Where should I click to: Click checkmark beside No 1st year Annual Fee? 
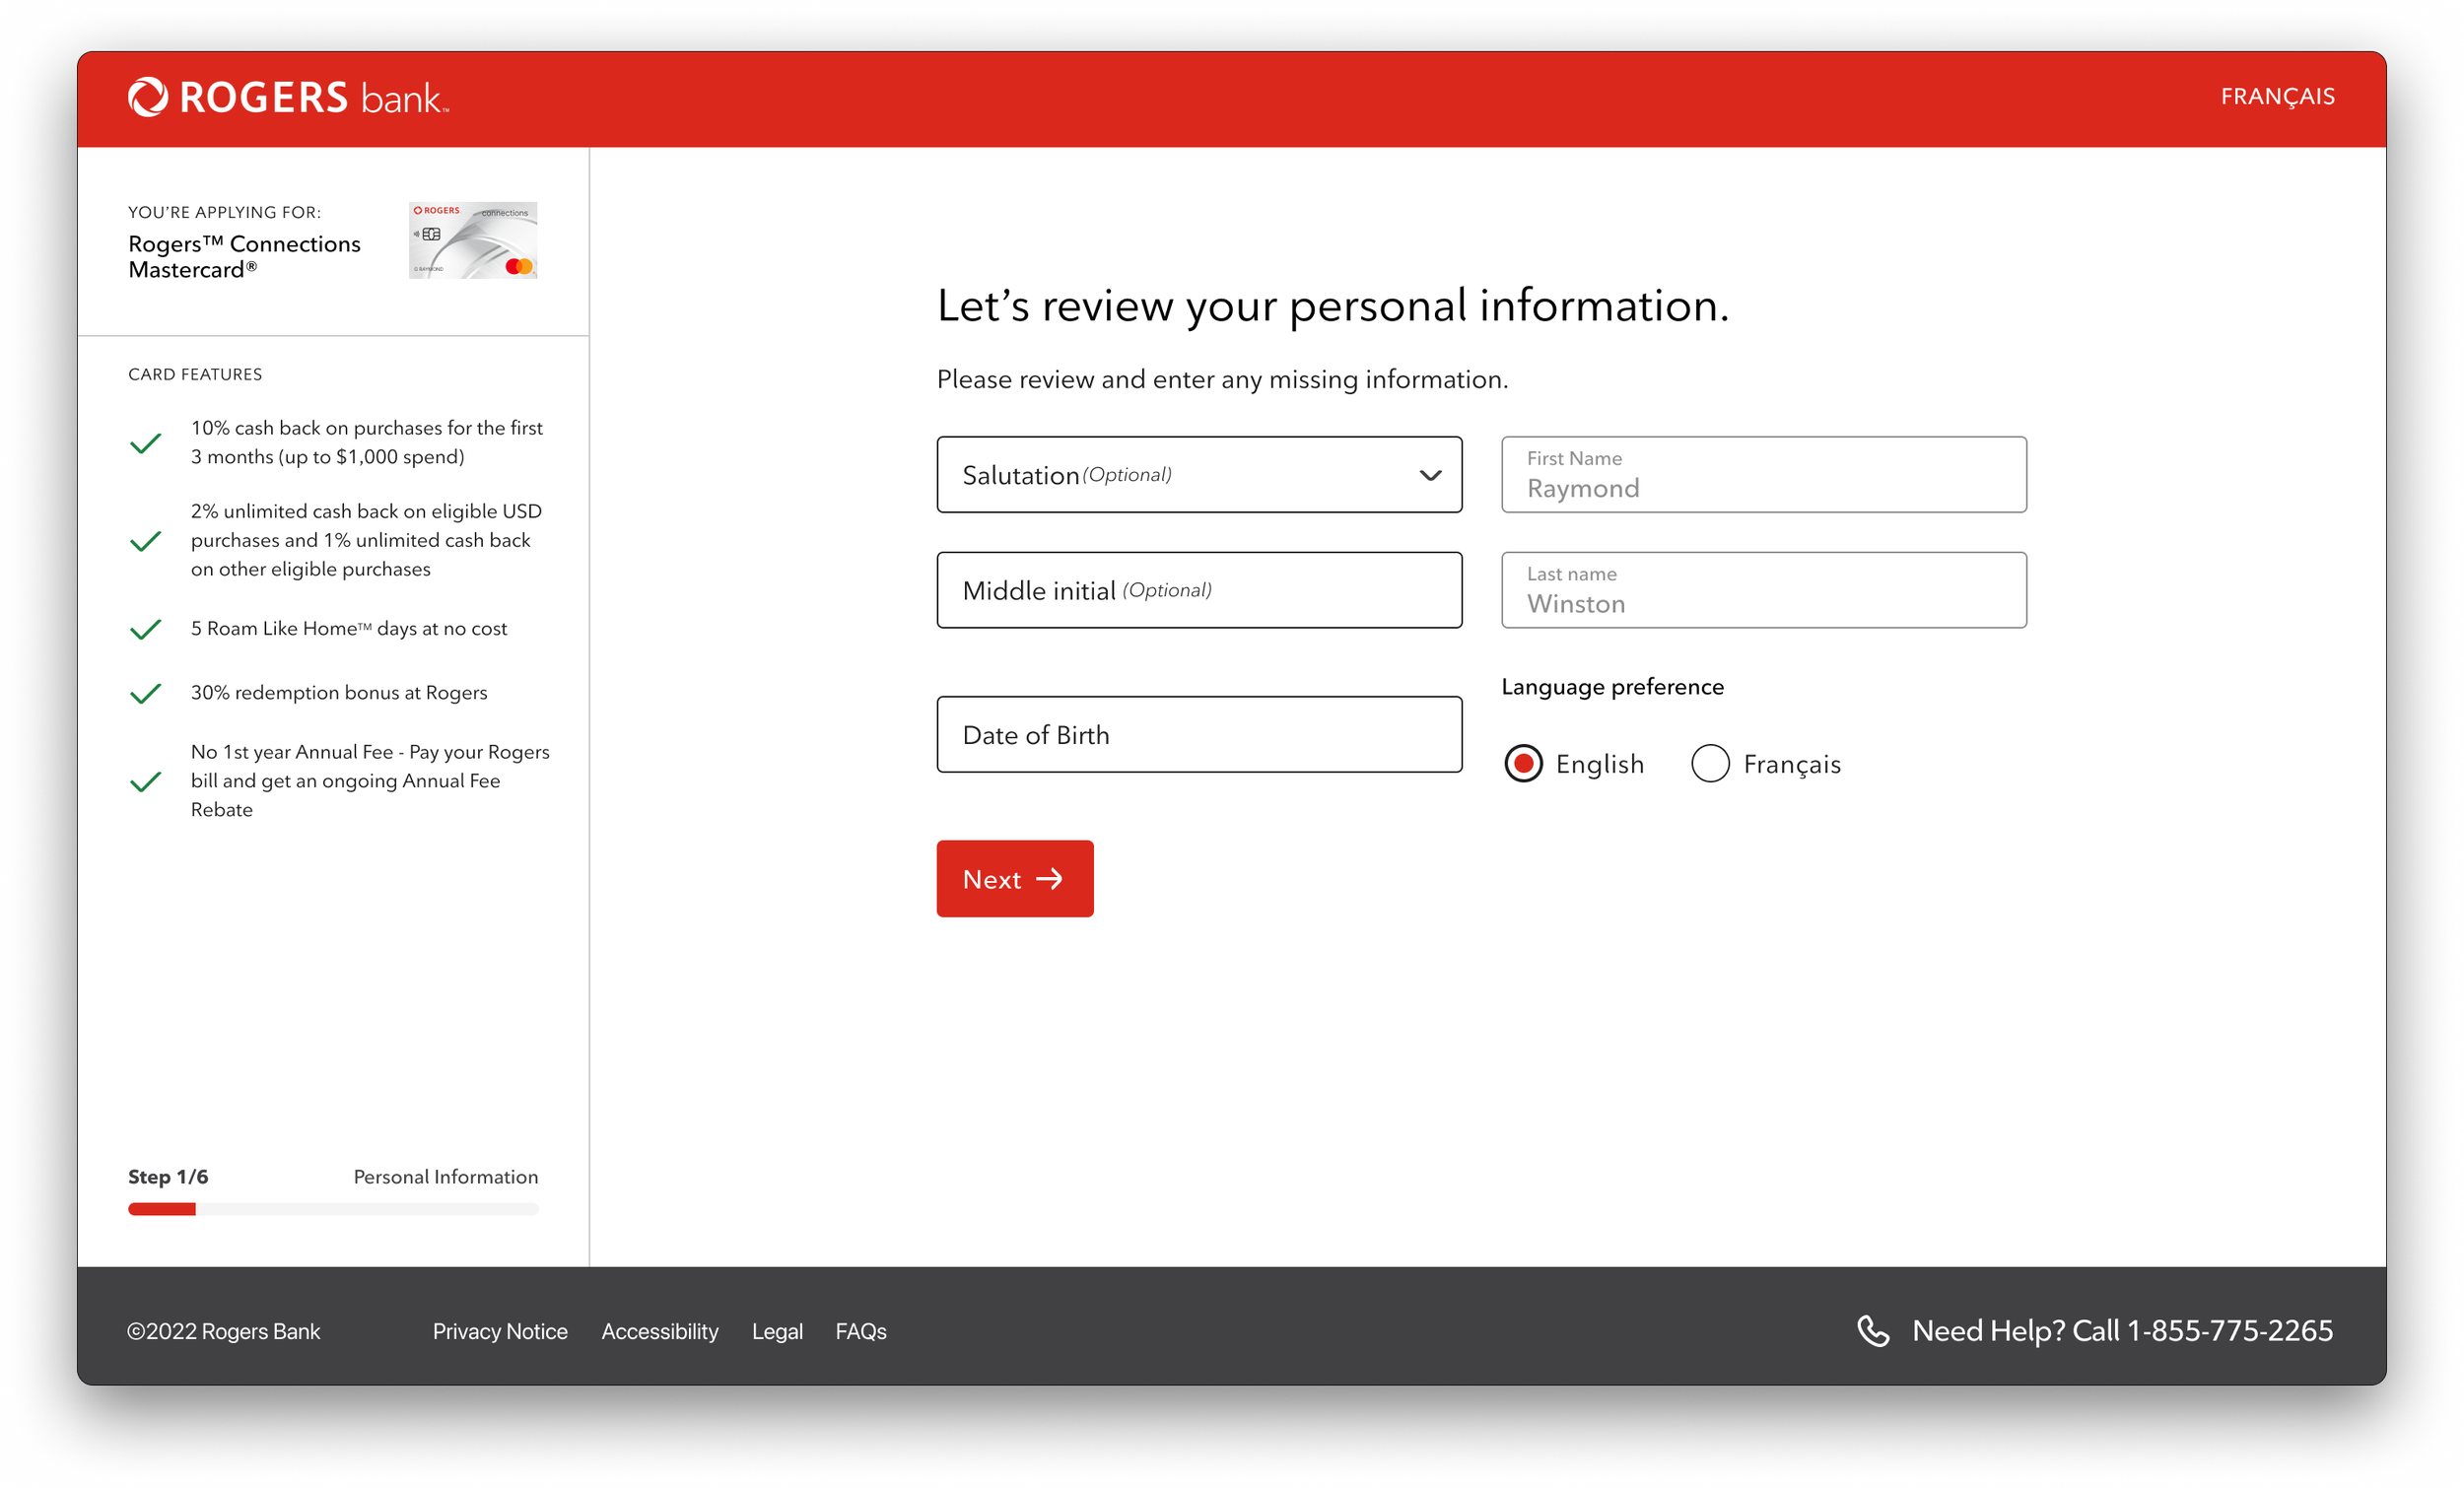(146, 781)
